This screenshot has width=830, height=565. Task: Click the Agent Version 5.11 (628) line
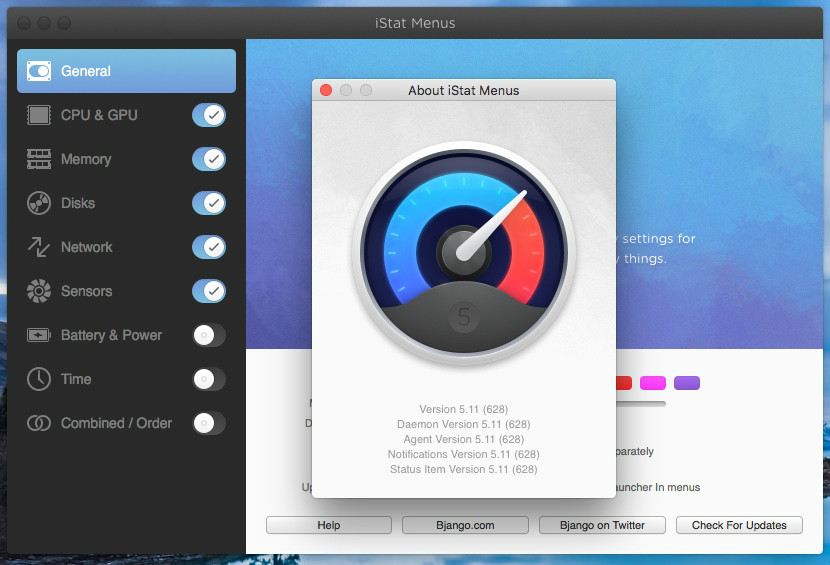coord(464,439)
